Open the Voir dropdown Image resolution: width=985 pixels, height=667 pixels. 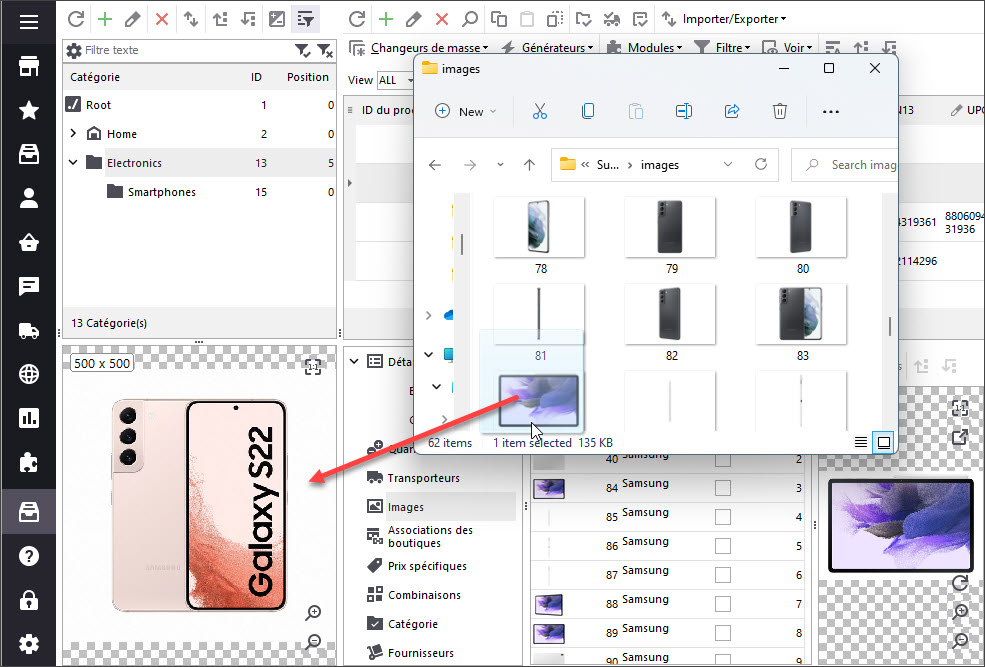click(x=787, y=48)
